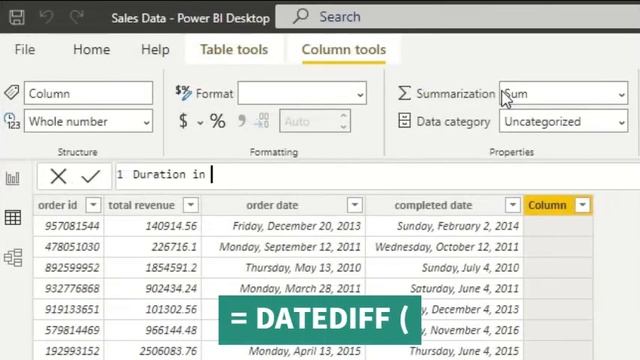Open the Format dropdown
The width and height of the screenshot is (640, 360).
[x=302, y=93]
